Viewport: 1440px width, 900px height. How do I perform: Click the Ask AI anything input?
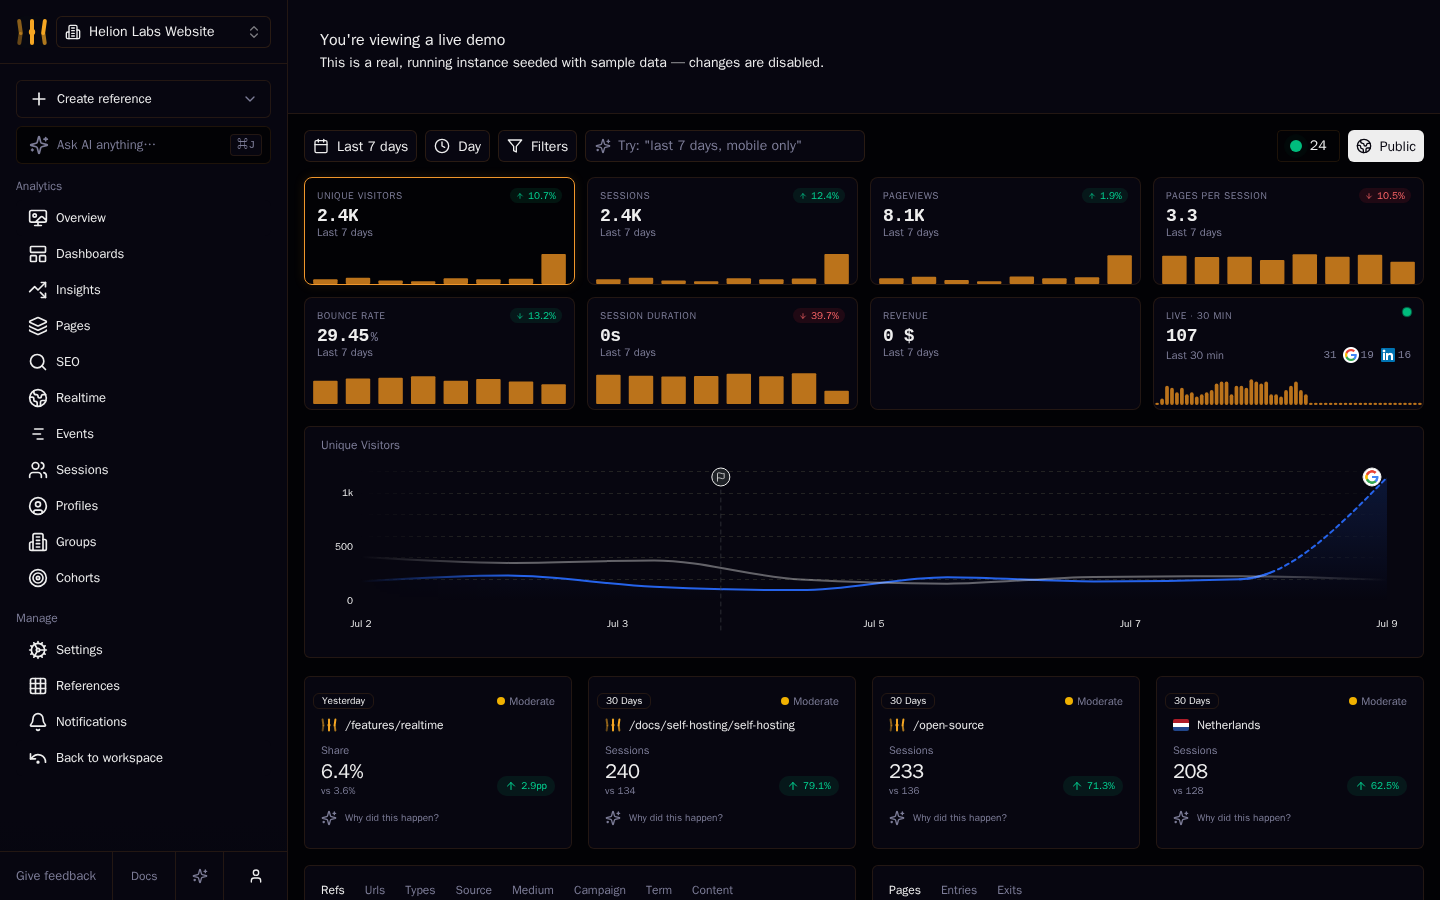coord(143,145)
